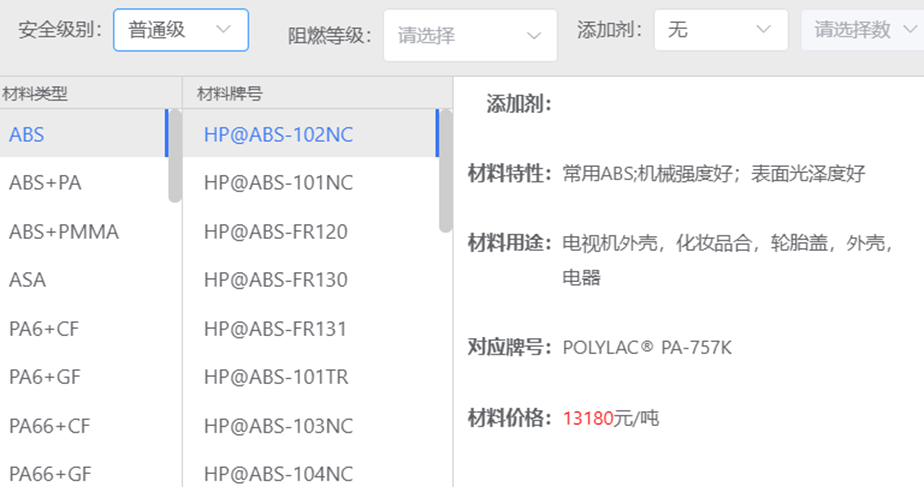924x487 pixels.
Task: Click the chevron arrow in 阻燃等级 selector
Action: [534, 36]
